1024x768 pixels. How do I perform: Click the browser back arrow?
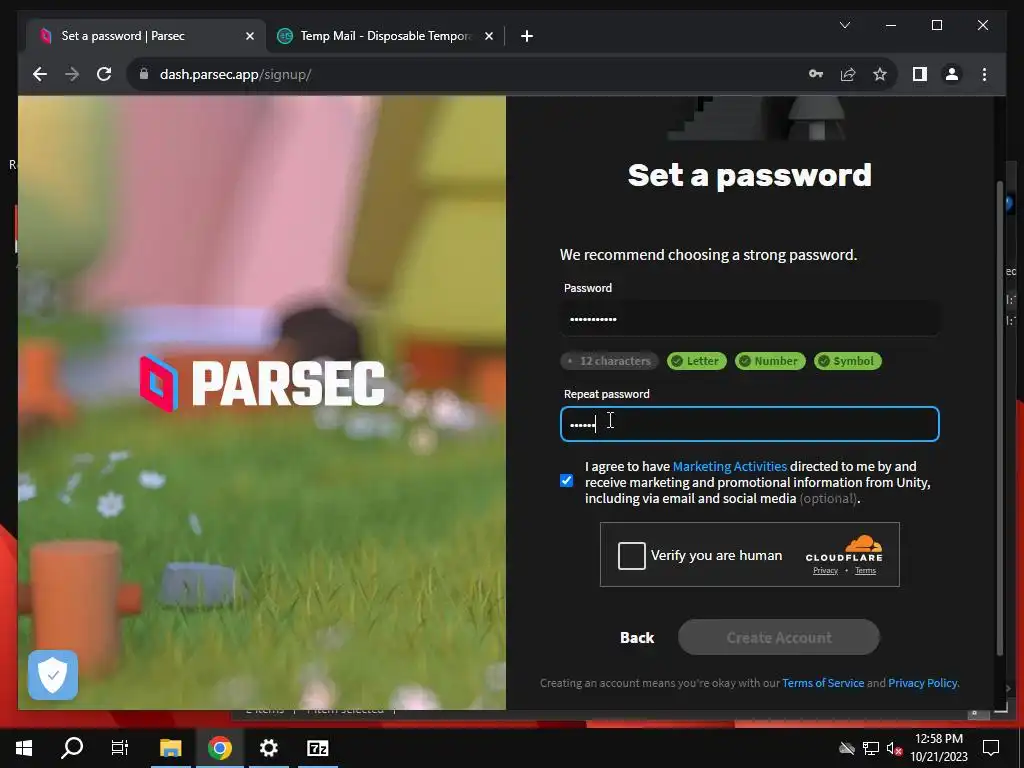pyautogui.click(x=40, y=74)
